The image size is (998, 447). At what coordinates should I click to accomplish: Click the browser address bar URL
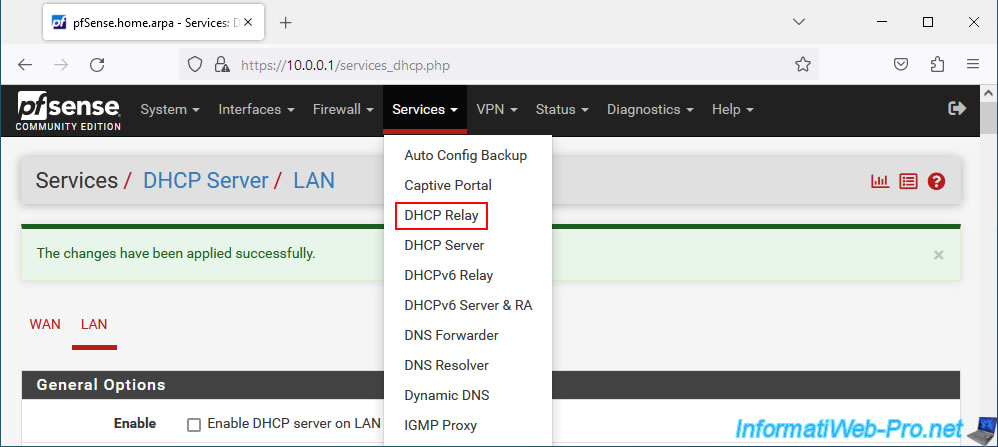(x=346, y=65)
